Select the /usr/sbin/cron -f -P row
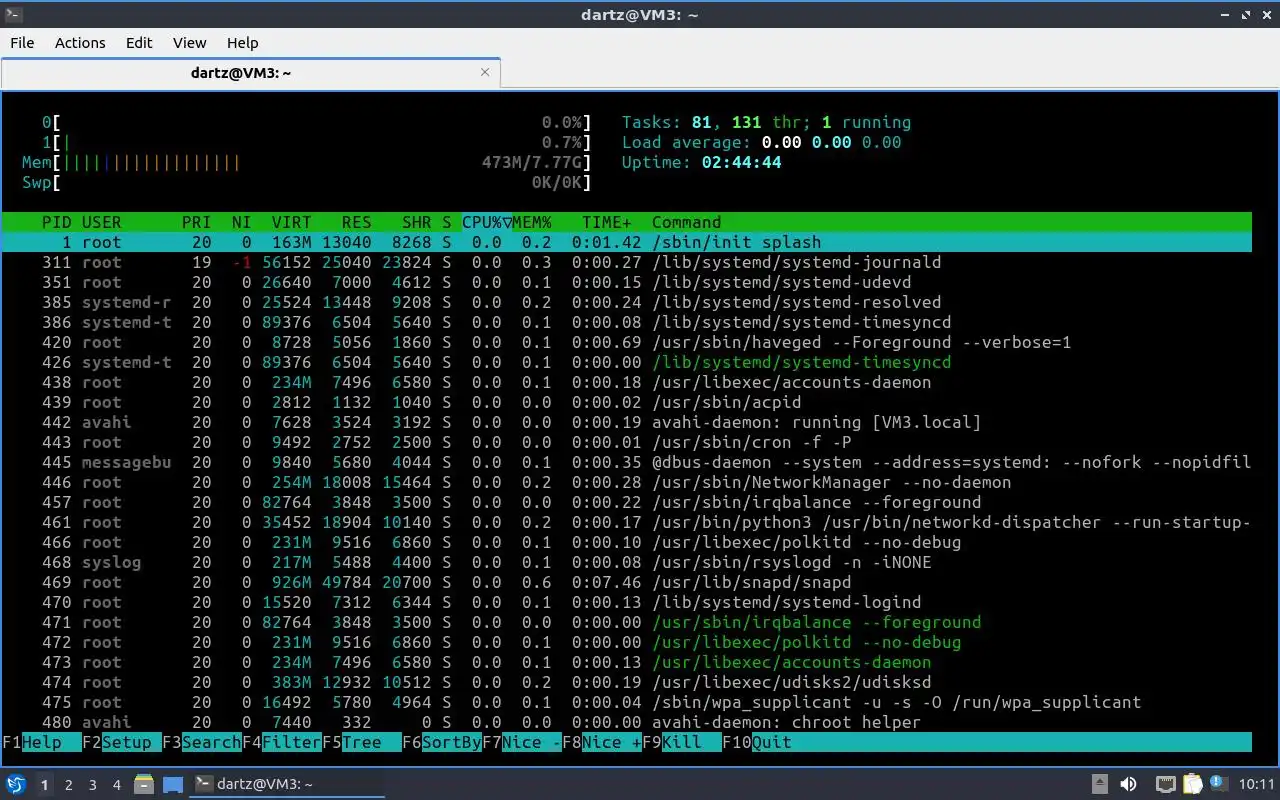Screen dimensions: 1280x800 point(626,442)
